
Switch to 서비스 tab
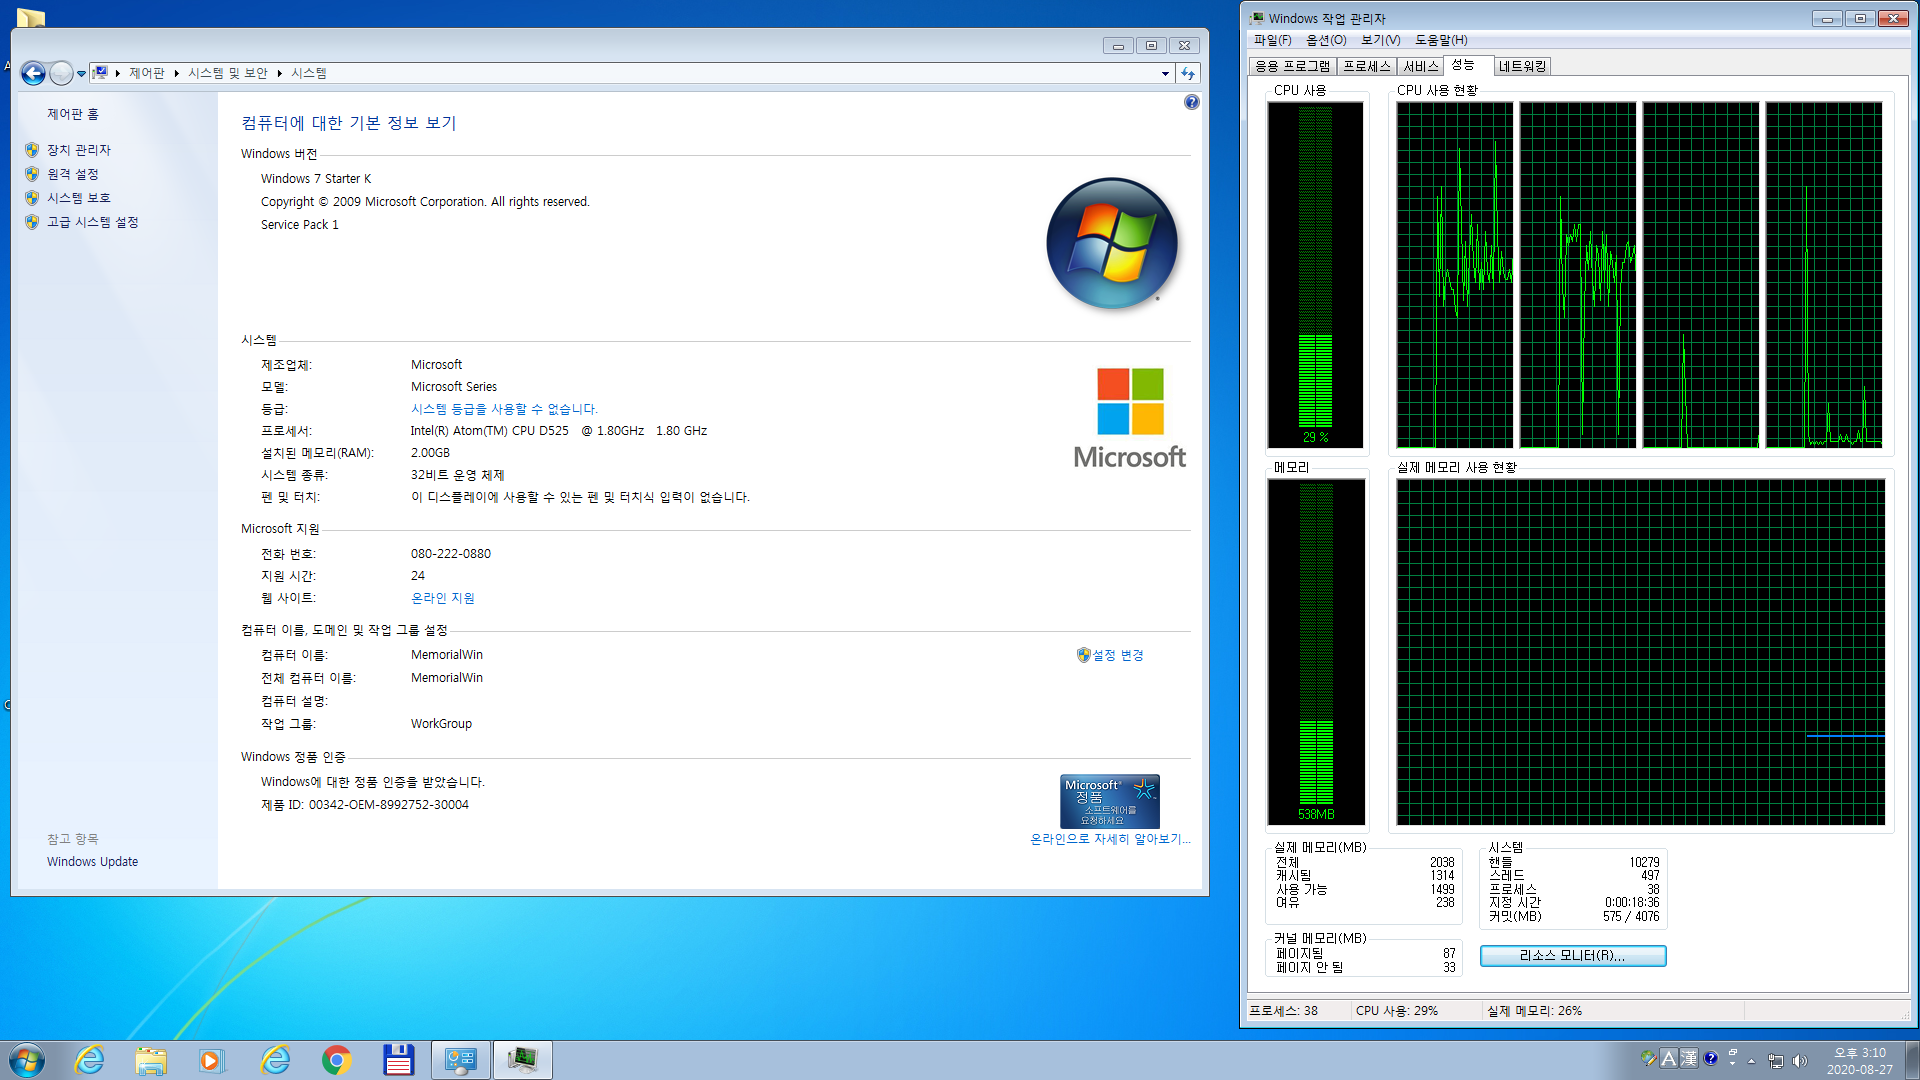(1420, 66)
